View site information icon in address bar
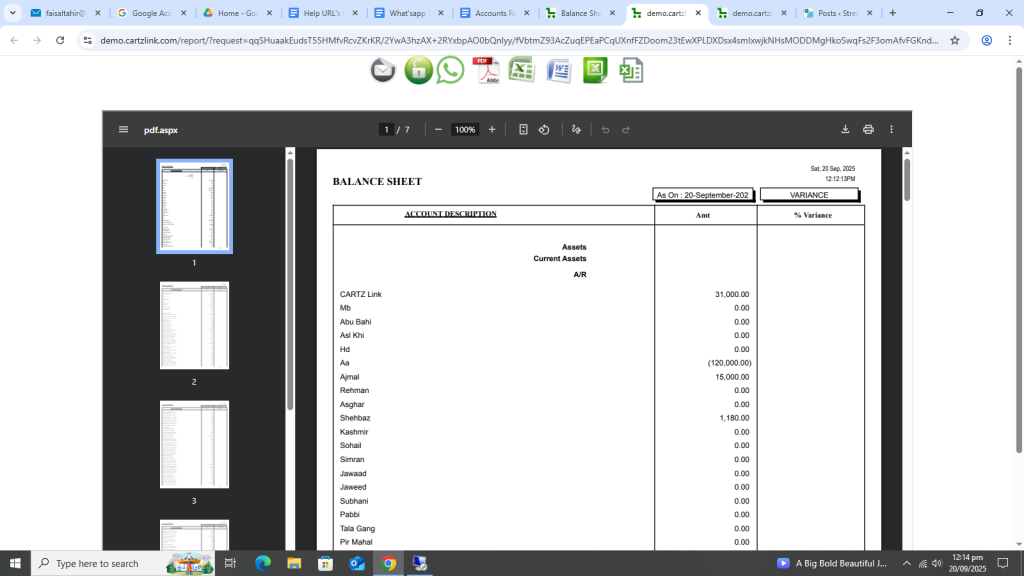Screen dimensions: 1024x576 88,40
